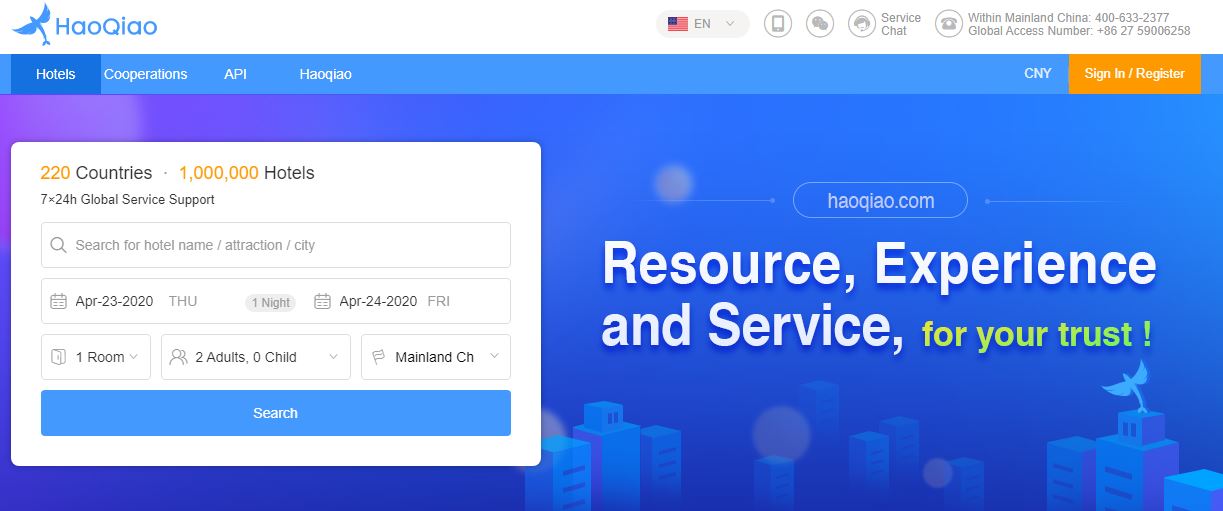Screen dimensions: 1223x511
Task: Expand the 1 Room dropdown
Action: point(96,357)
